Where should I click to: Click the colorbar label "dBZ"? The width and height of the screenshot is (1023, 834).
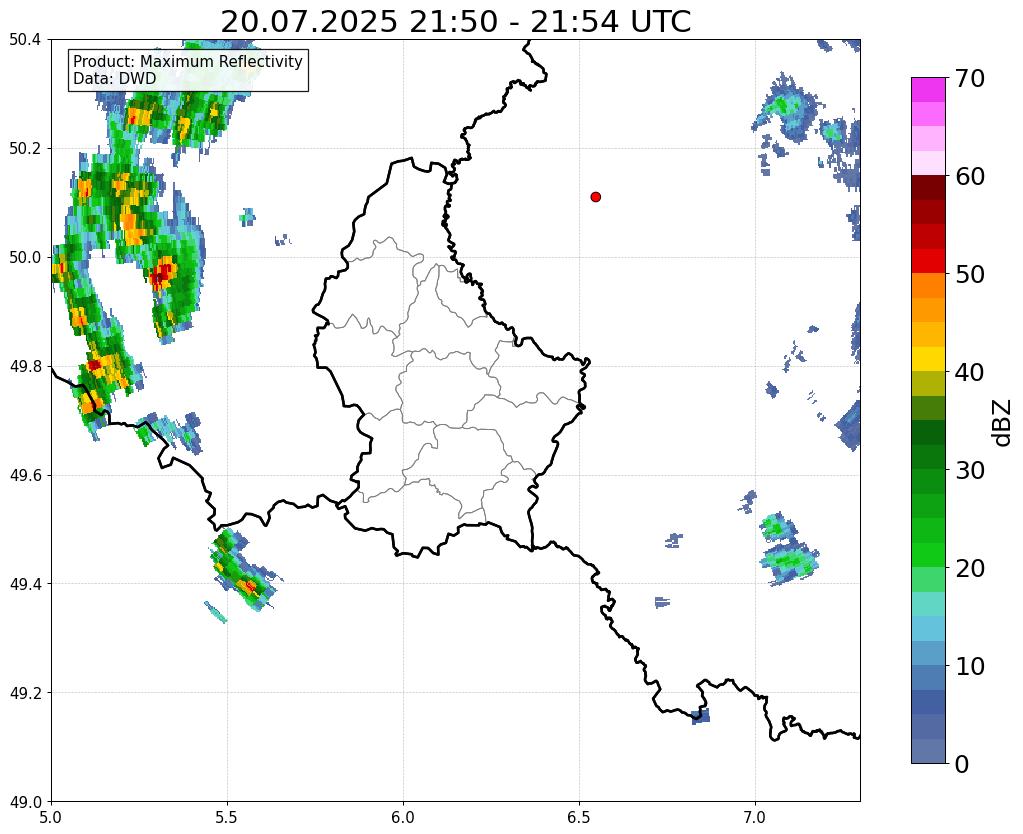[1003, 422]
